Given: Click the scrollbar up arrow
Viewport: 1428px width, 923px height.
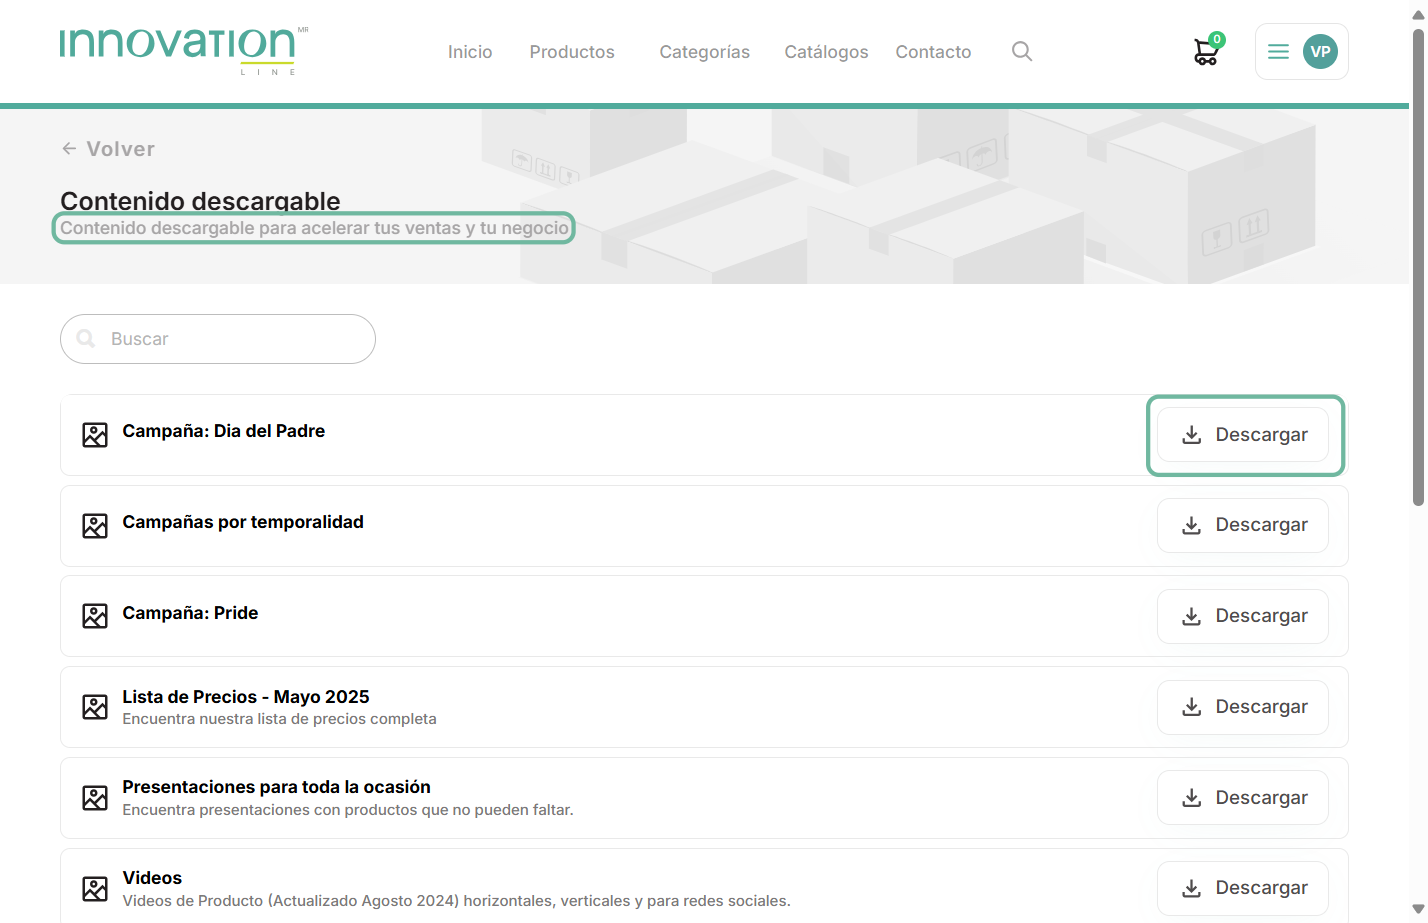Looking at the screenshot, I should point(1418,14).
